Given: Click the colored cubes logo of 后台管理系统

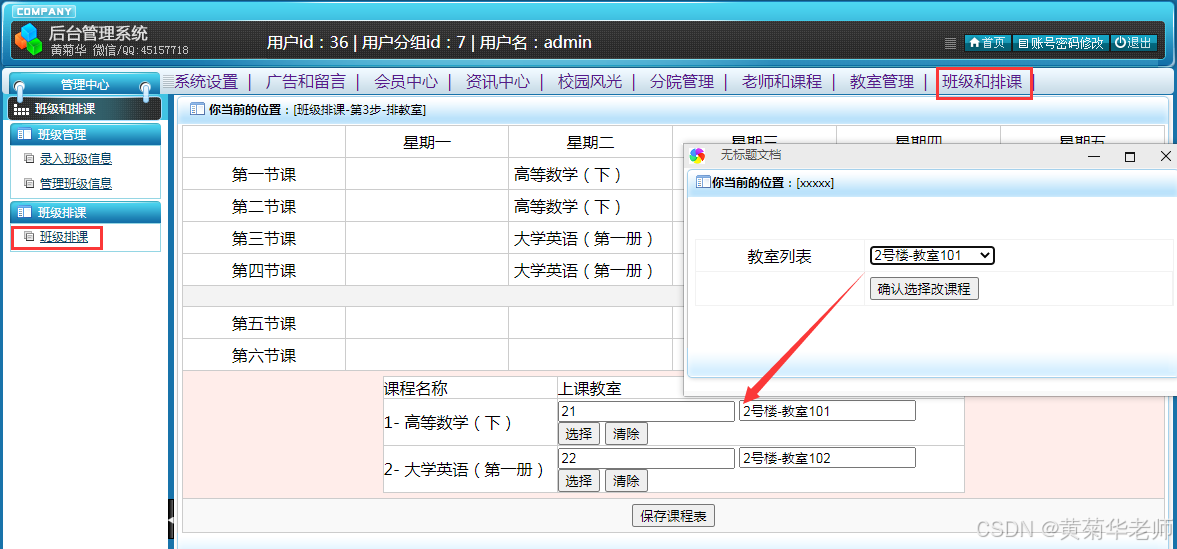Looking at the screenshot, I should 29,39.
